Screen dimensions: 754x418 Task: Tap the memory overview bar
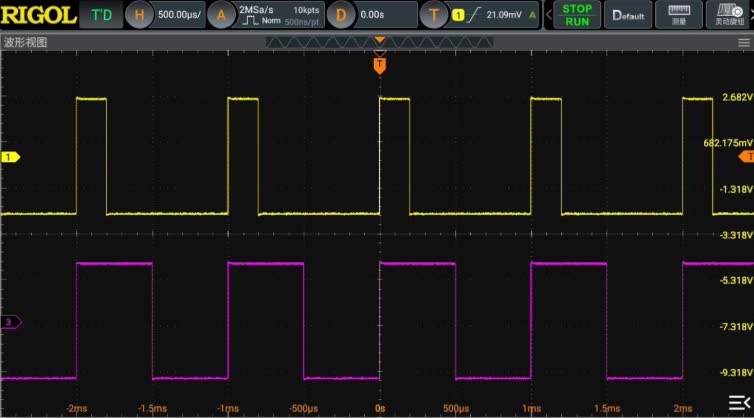pos(379,43)
